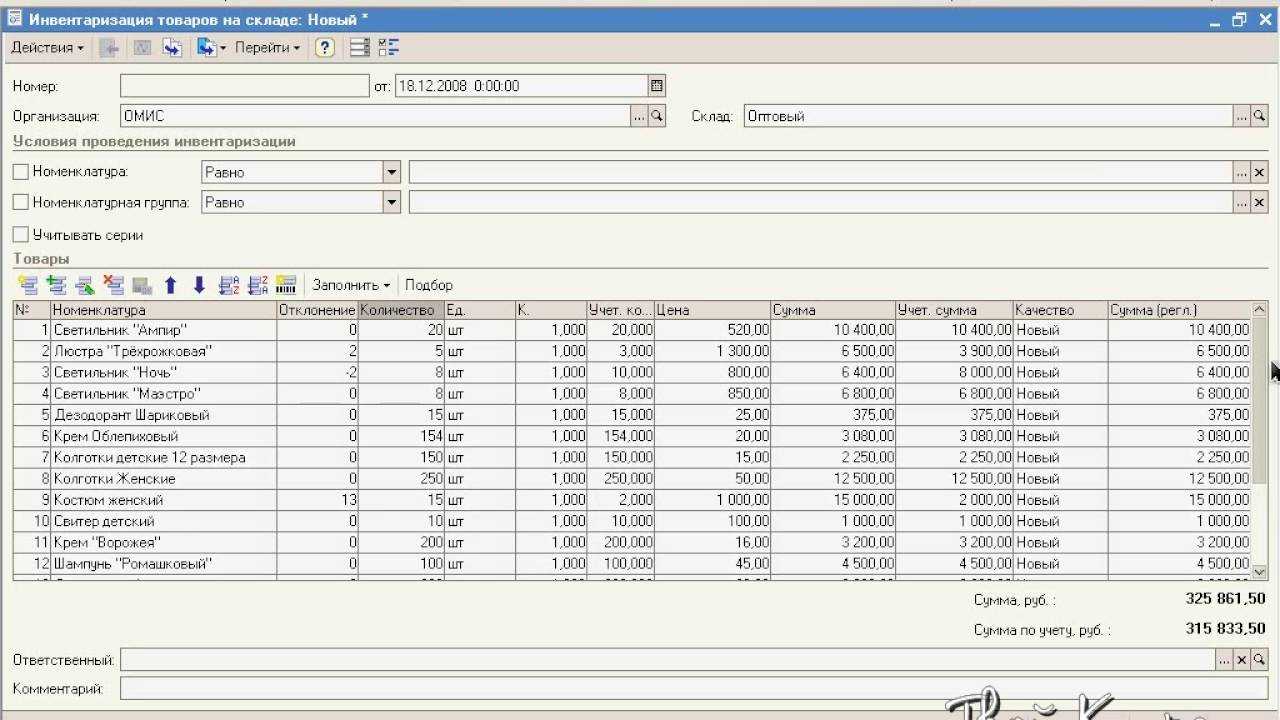Tick the Учитывать серии checkbox

21,235
